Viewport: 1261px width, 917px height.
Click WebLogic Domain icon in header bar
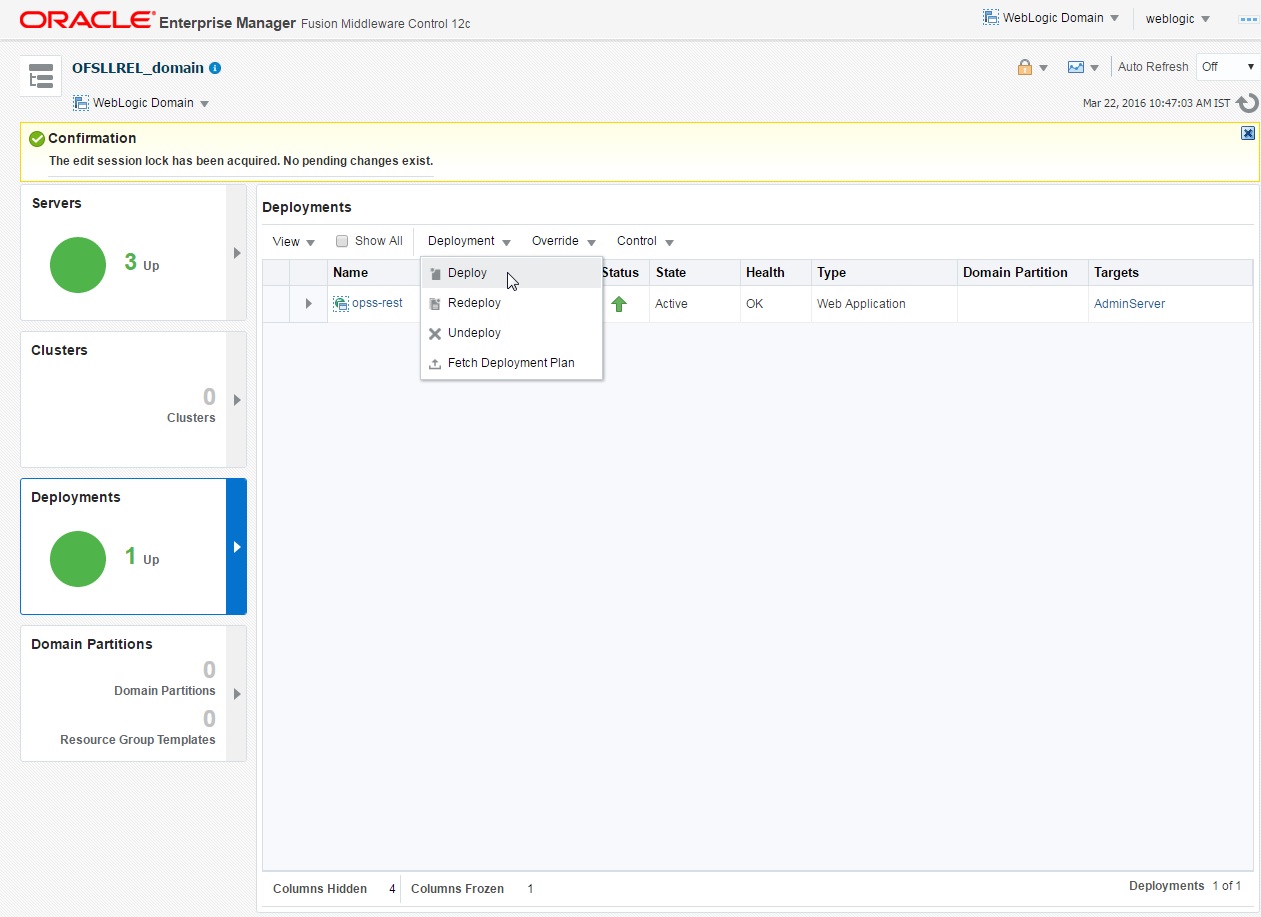click(991, 18)
